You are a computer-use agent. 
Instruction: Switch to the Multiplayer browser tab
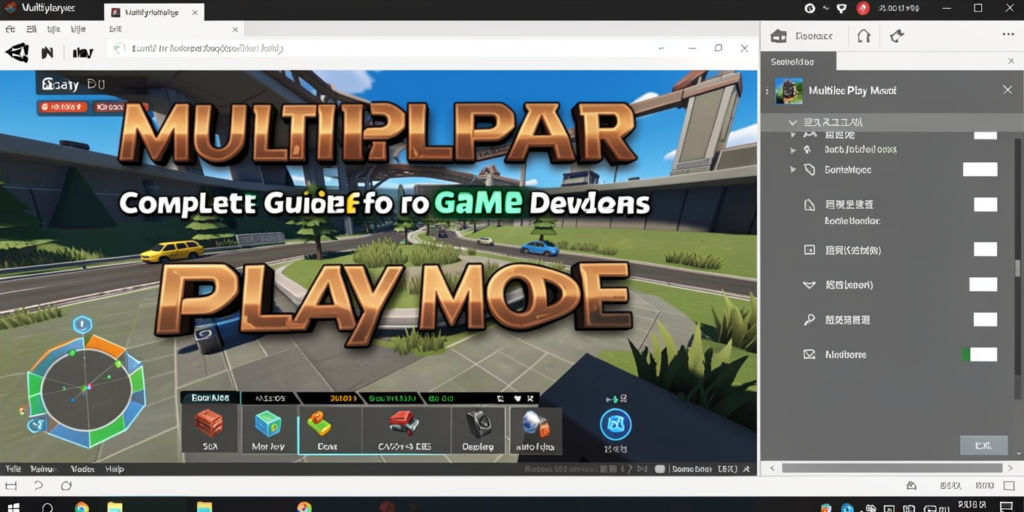click(x=154, y=12)
